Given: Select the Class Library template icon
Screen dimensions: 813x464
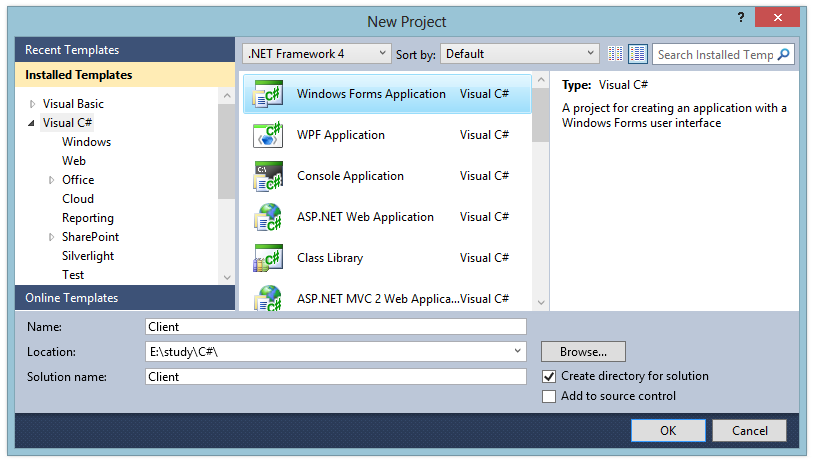Looking at the screenshot, I should (x=268, y=258).
